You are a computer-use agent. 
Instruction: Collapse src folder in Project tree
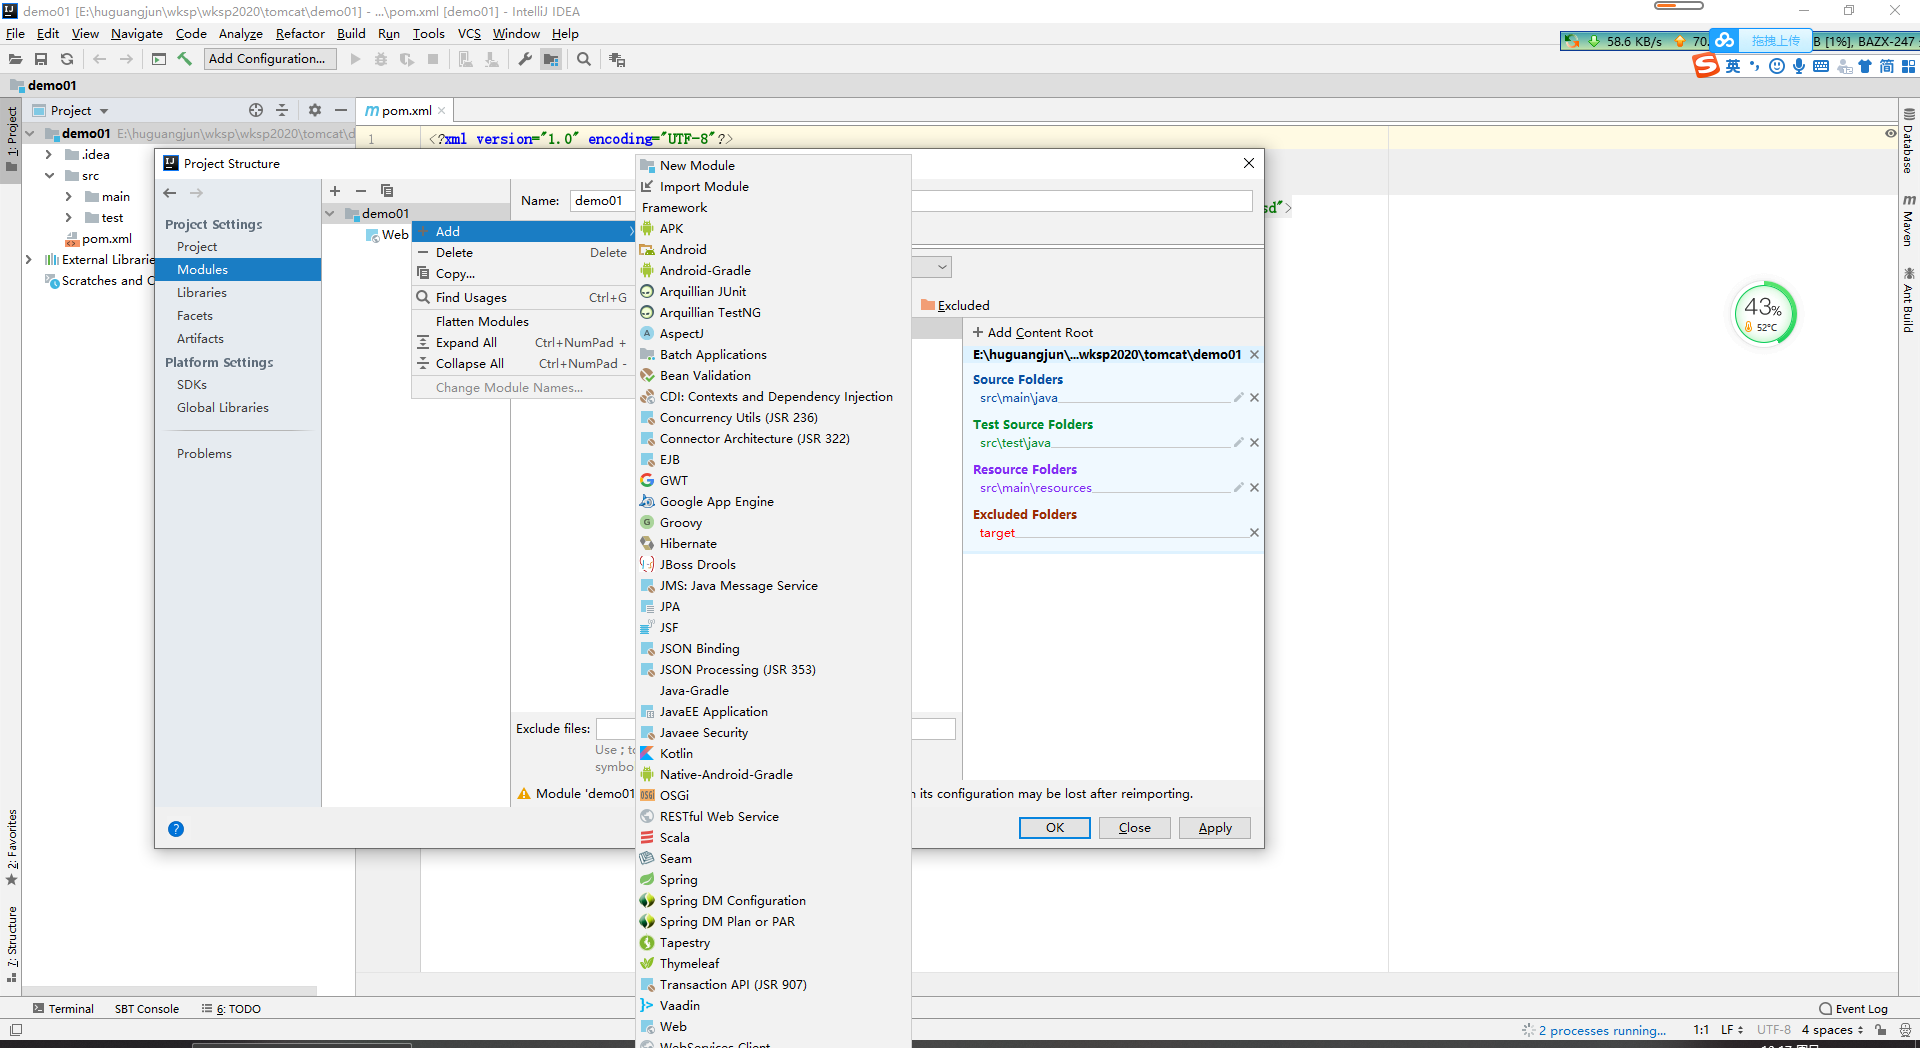click(48, 176)
